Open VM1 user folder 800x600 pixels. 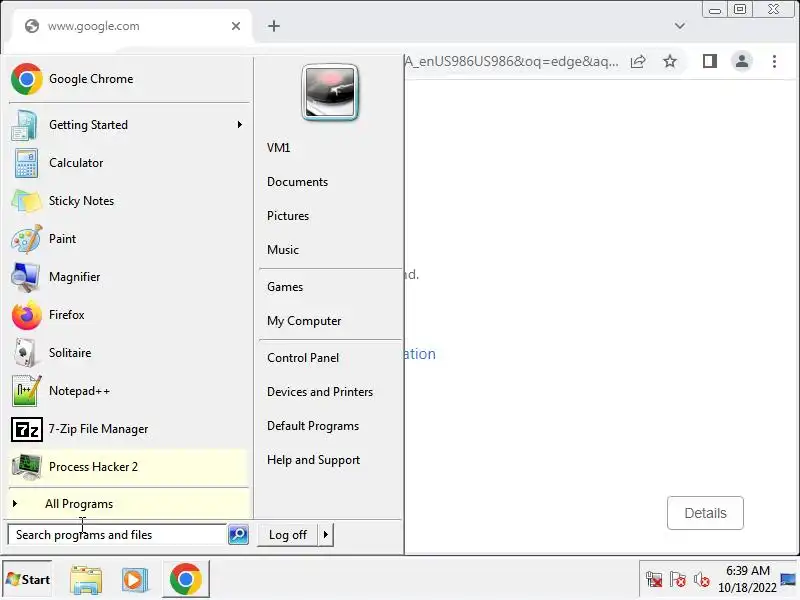(x=279, y=148)
